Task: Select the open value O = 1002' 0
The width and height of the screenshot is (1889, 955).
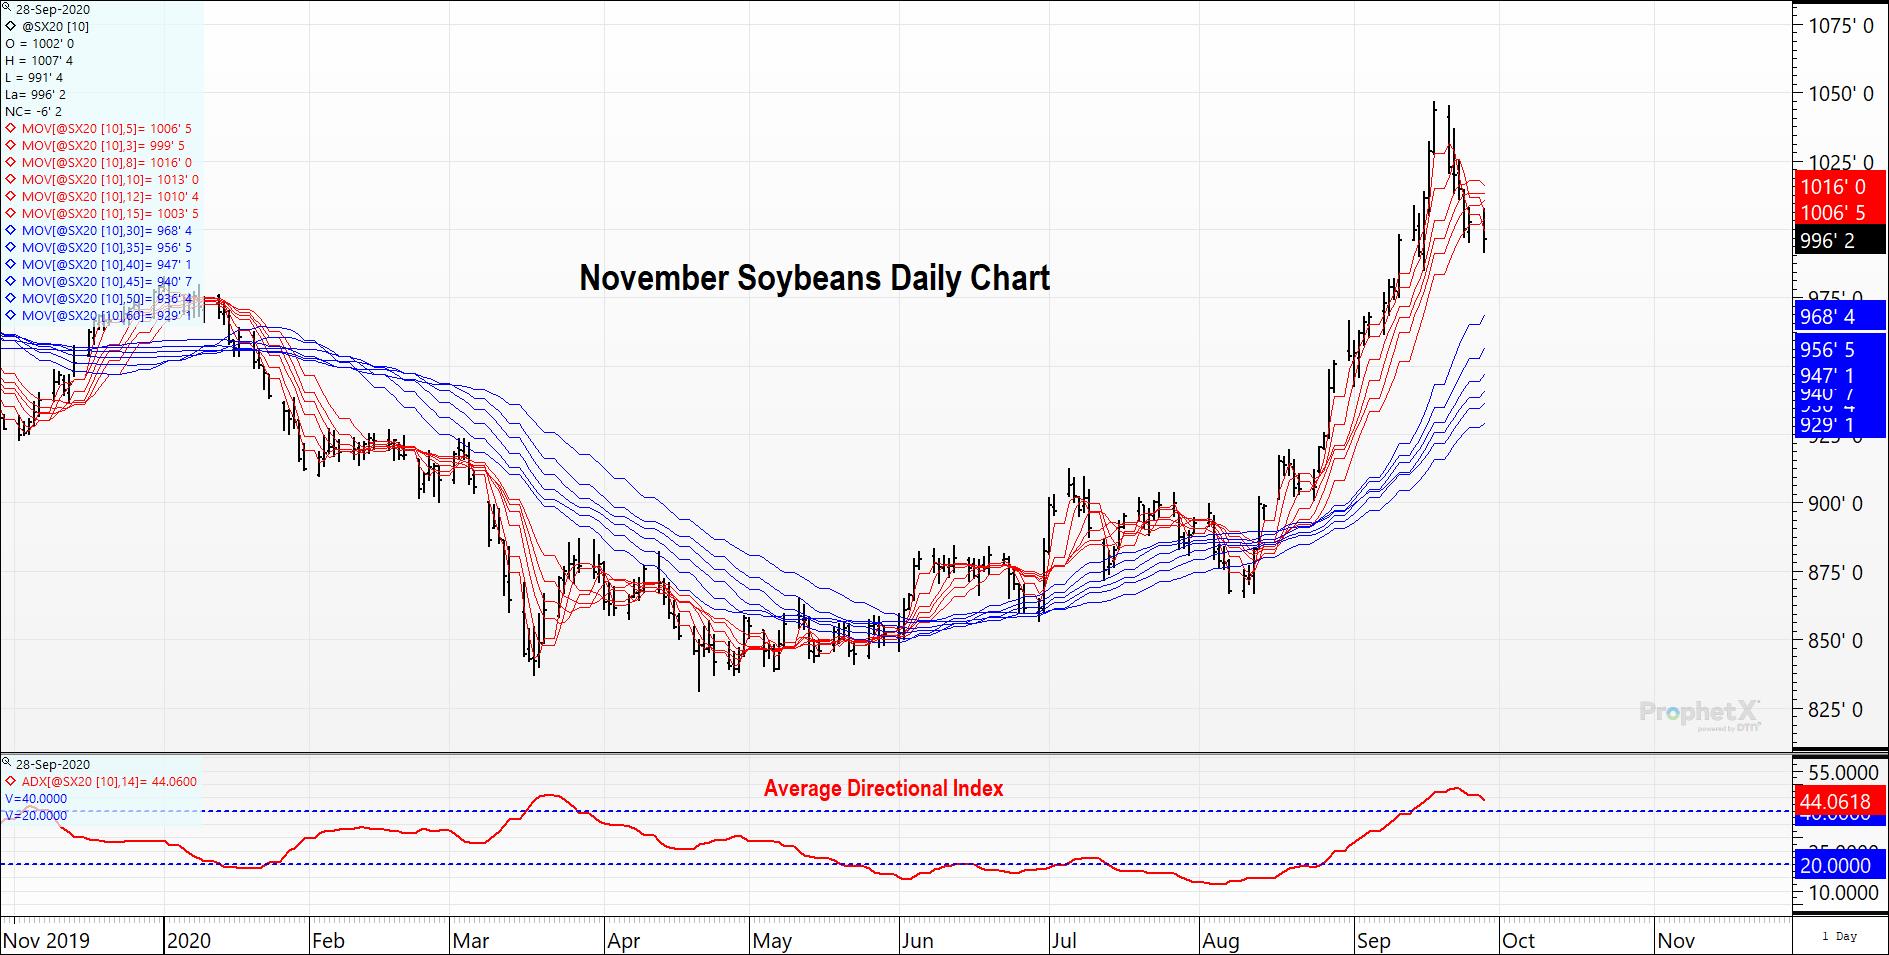Action: (39, 44)
